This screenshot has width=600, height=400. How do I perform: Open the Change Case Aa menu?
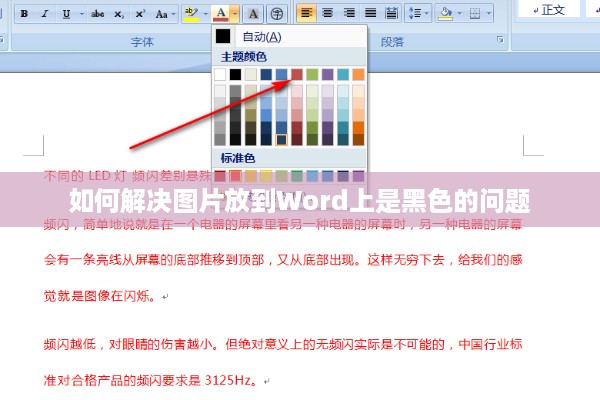point(165,14)
